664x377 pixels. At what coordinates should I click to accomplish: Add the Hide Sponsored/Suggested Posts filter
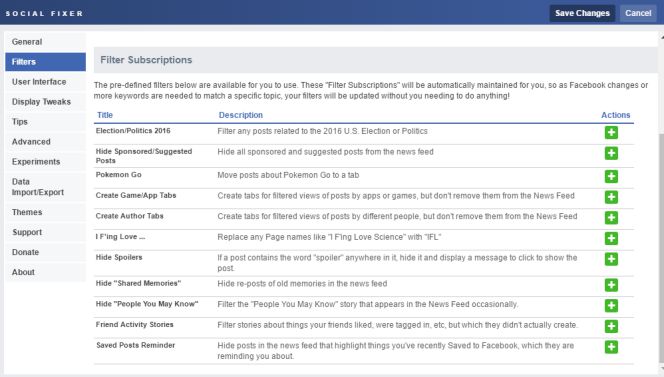pyautogui.click(x=611, y=153)
